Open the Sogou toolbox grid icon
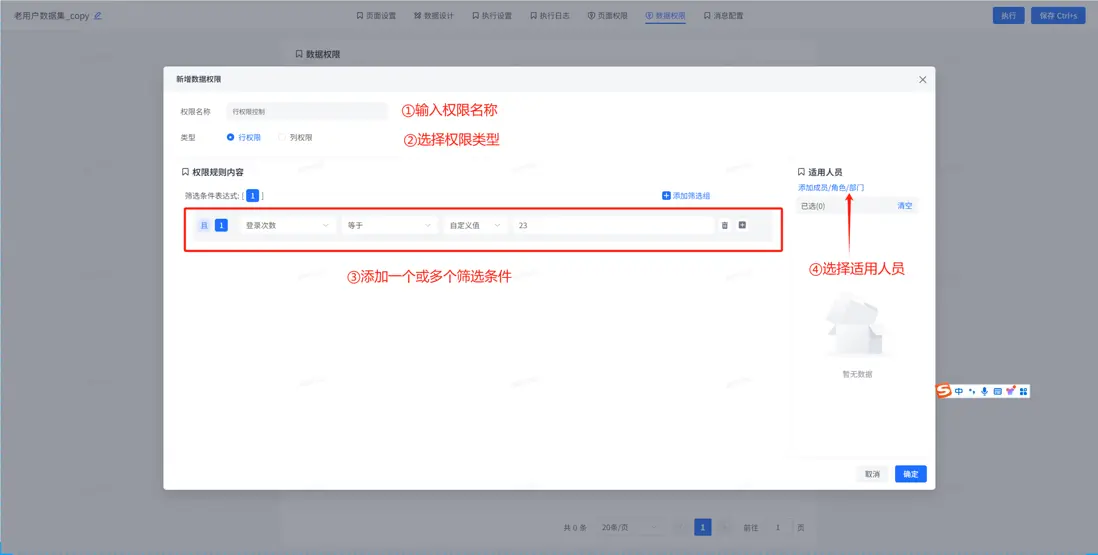The image size is (1098, 555). [x=1023, y=391]
